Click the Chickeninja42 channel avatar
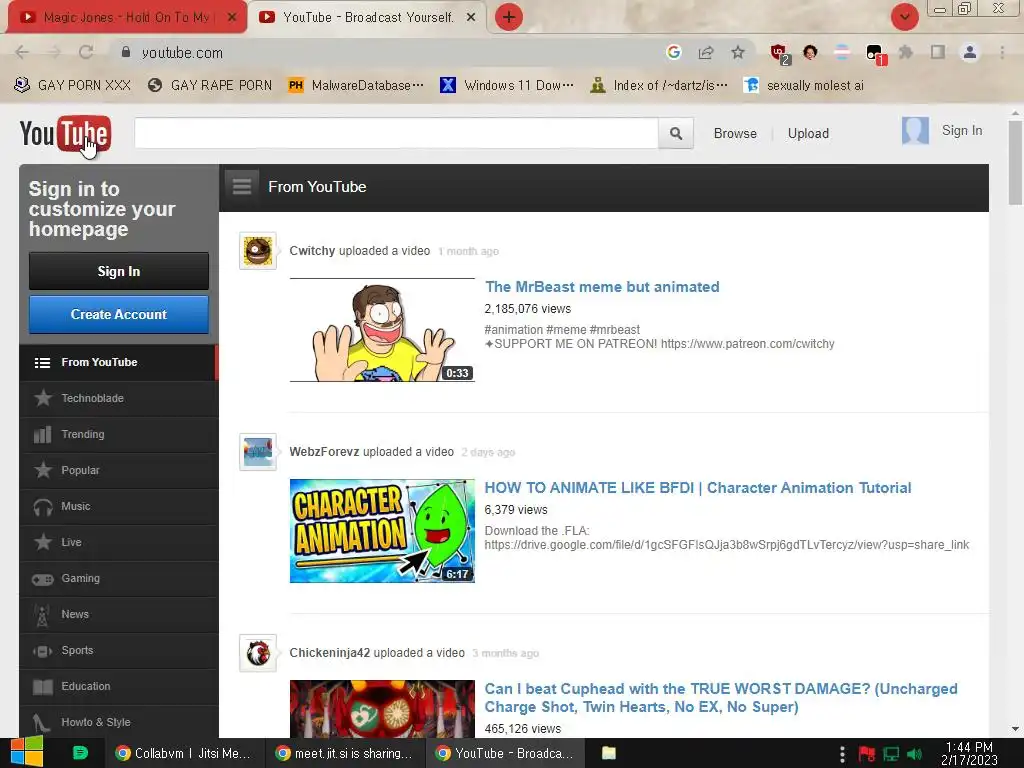The width and height of the screenshot is (1024, 768). click(258, 653)
